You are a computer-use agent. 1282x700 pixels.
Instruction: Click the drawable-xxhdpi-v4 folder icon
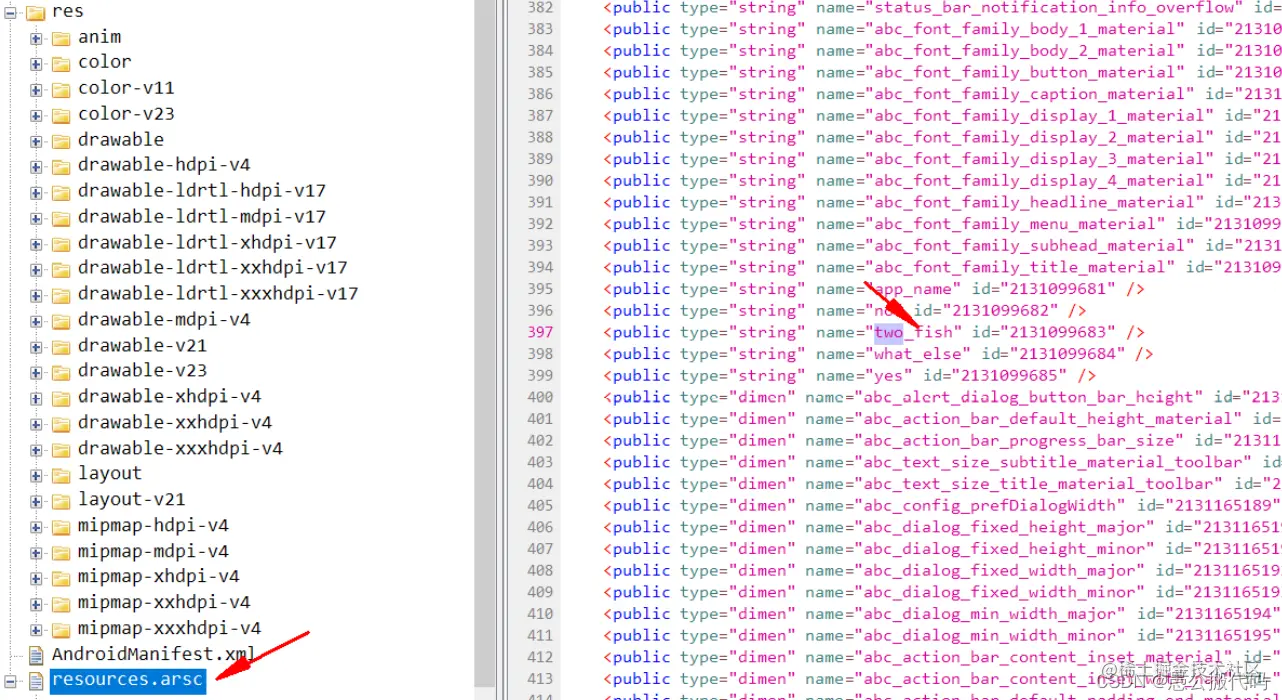(61, 424)
